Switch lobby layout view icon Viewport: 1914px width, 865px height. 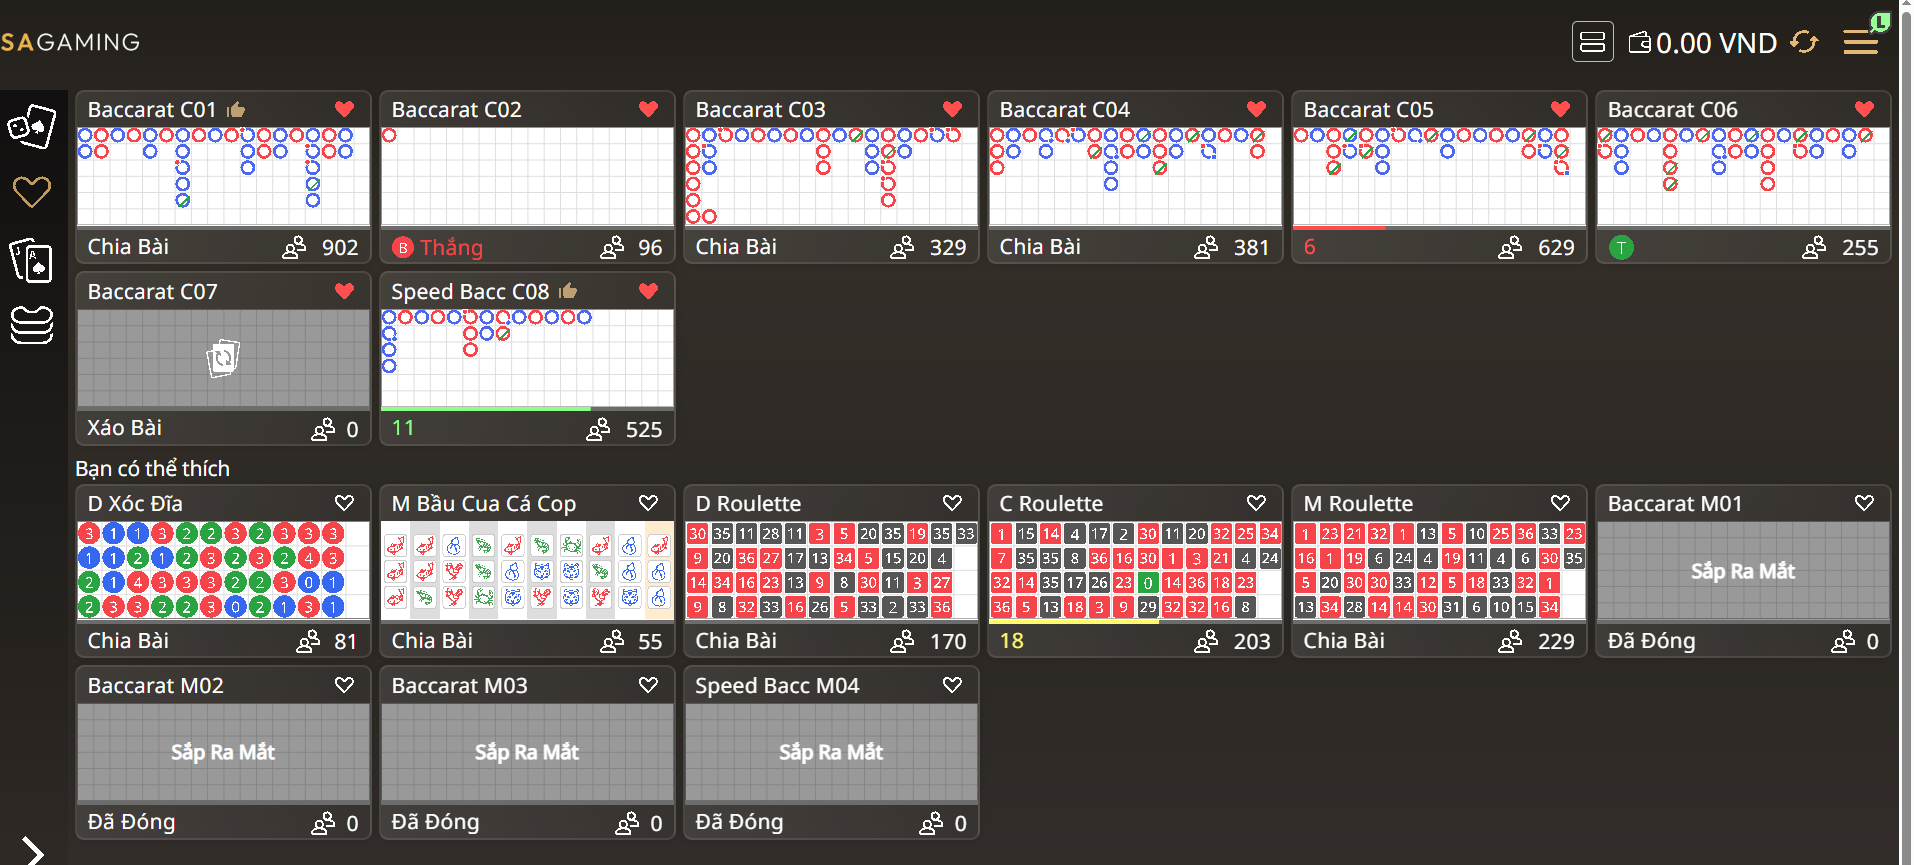[1592, 42]
